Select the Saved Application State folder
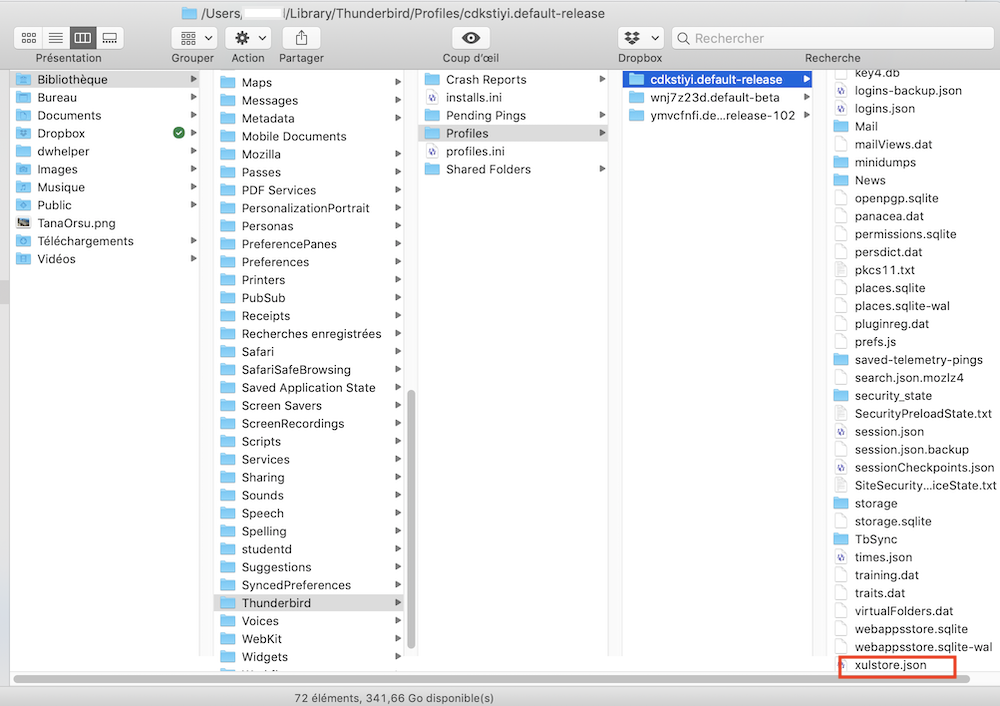 coord(309,387)
